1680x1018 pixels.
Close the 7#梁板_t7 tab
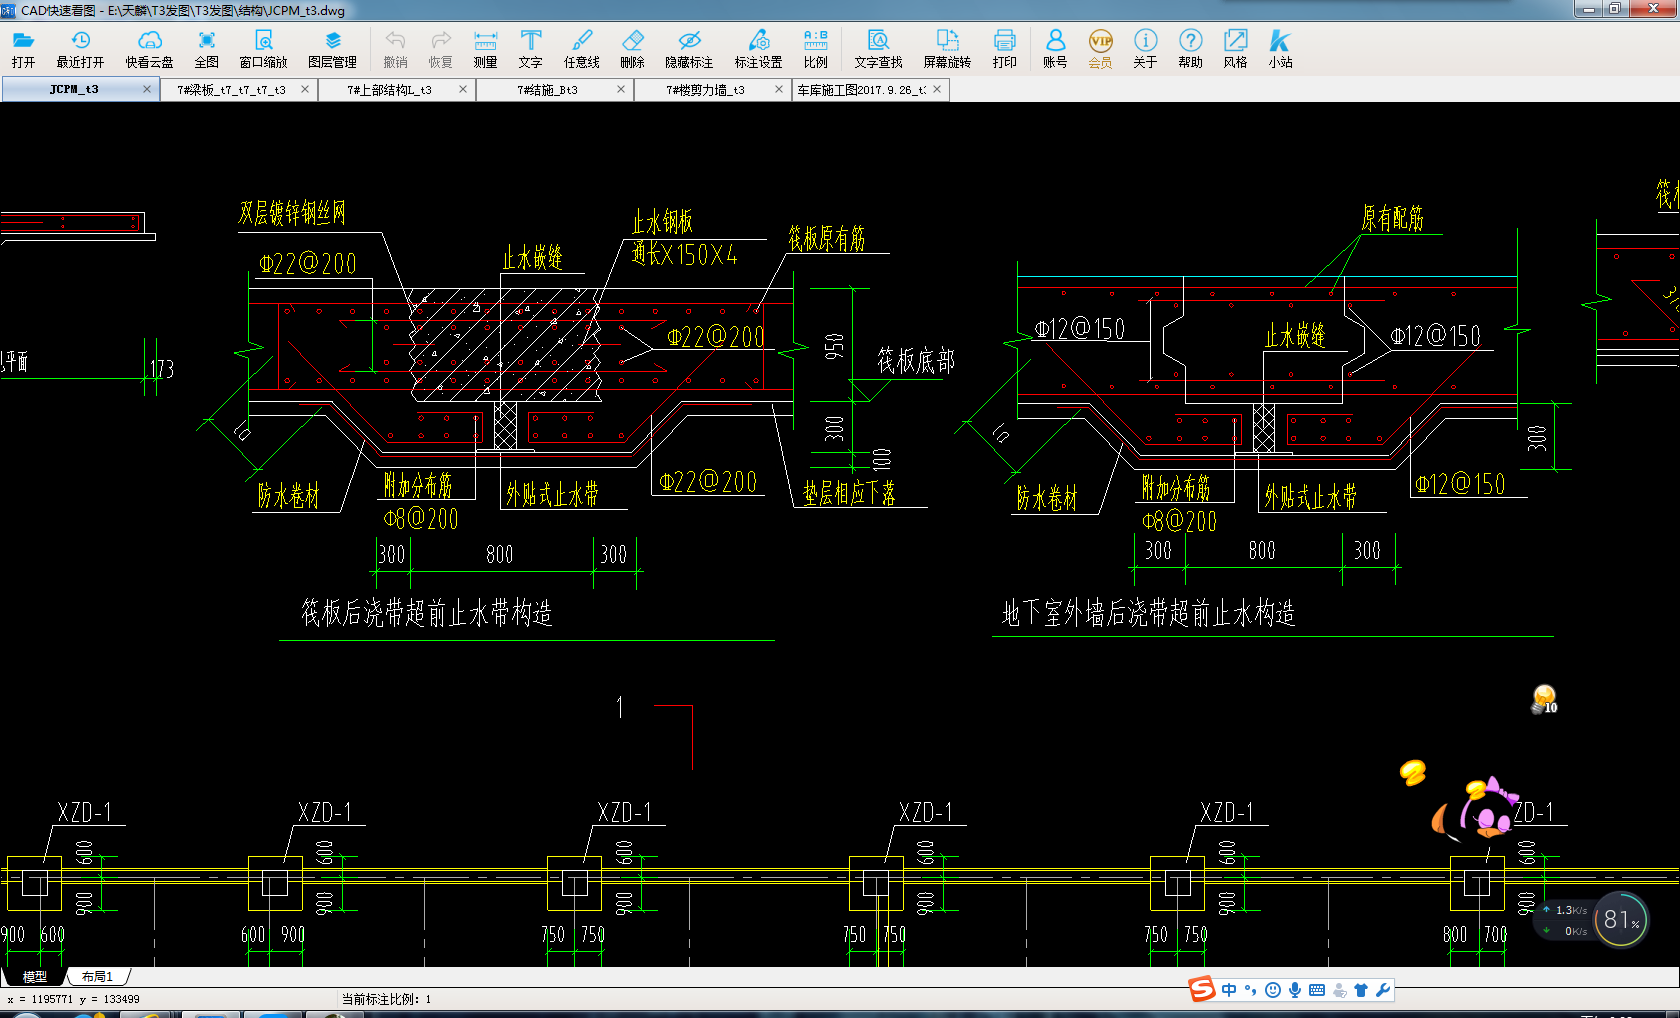coord(305,89)
